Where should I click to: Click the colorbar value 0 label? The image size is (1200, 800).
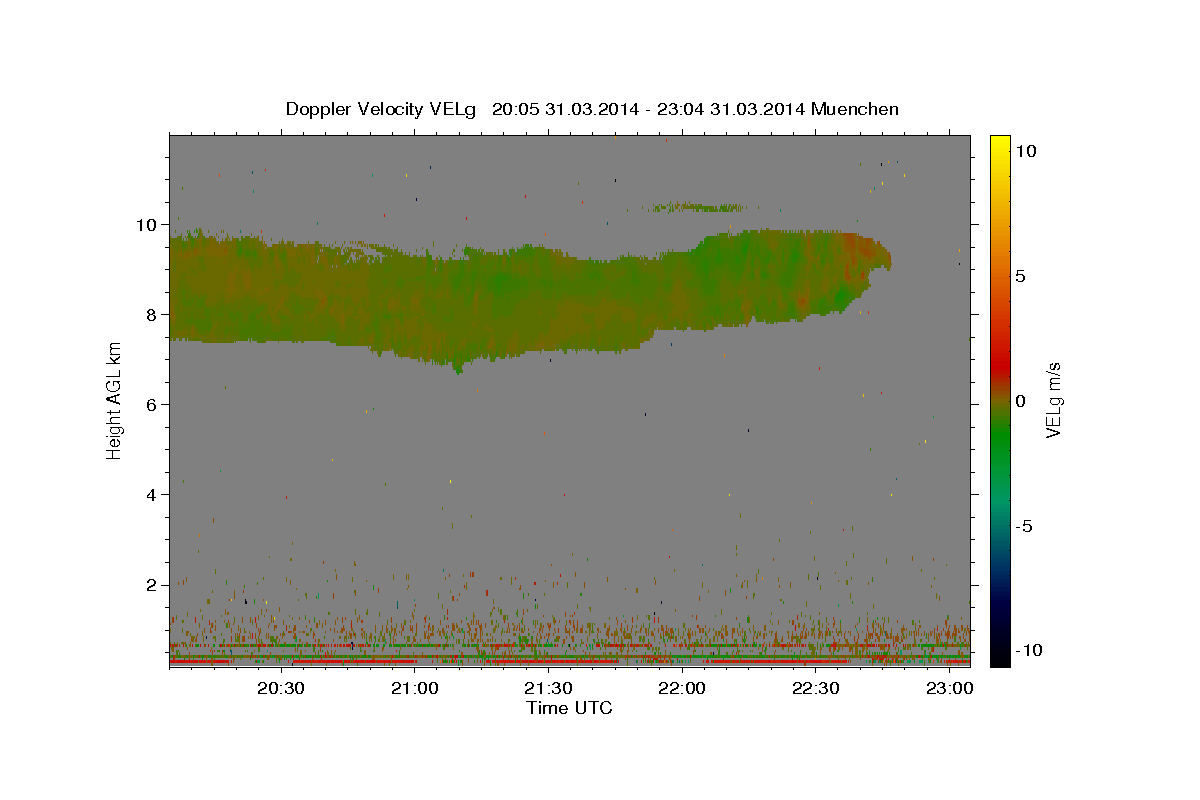pos(1020,401)
